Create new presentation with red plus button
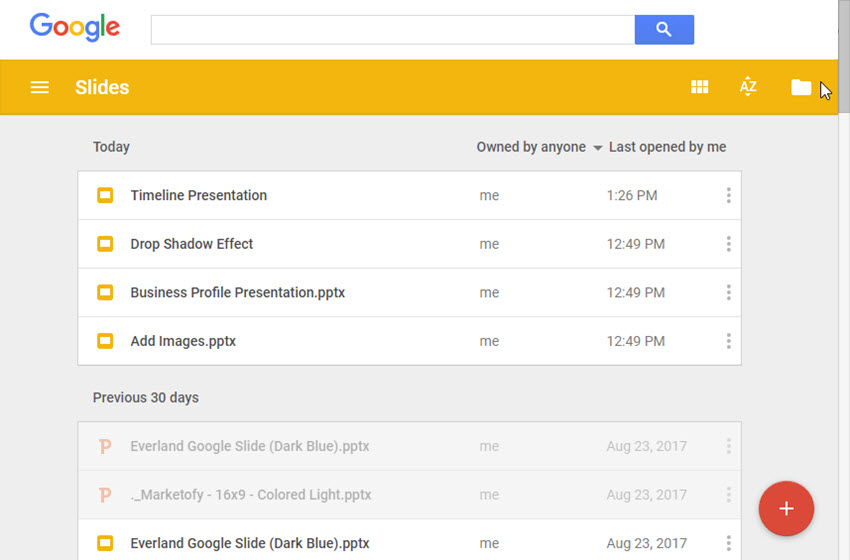Viewport: 850px width, 560px height. tap(786, 509)
